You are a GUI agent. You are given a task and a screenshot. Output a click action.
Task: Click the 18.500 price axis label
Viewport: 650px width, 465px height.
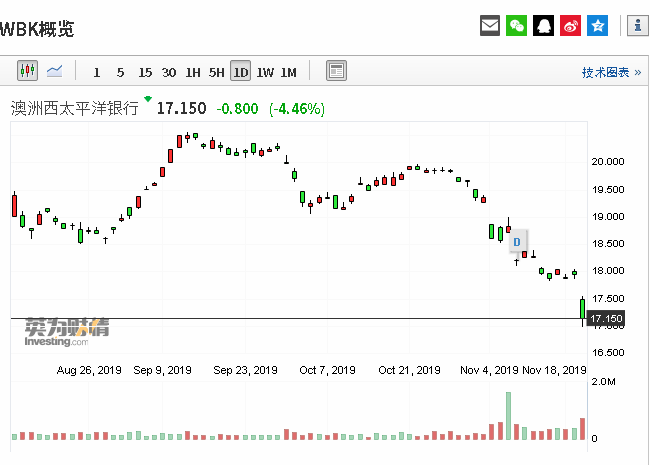[x=608, y=244]
